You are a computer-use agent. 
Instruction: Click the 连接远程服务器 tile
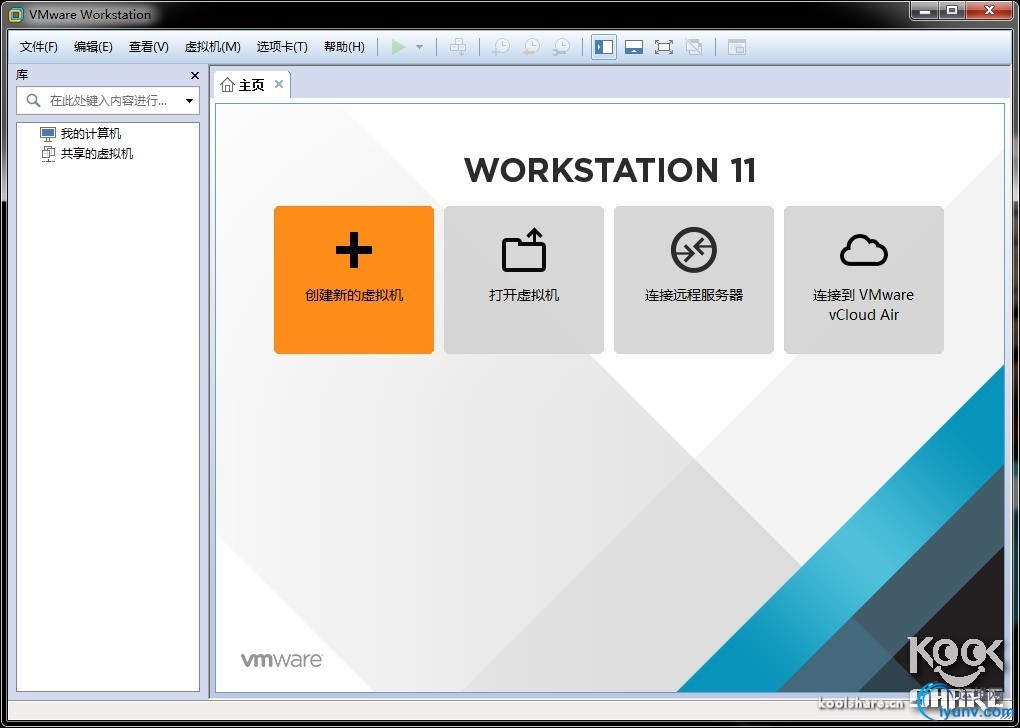click(694, 280)
